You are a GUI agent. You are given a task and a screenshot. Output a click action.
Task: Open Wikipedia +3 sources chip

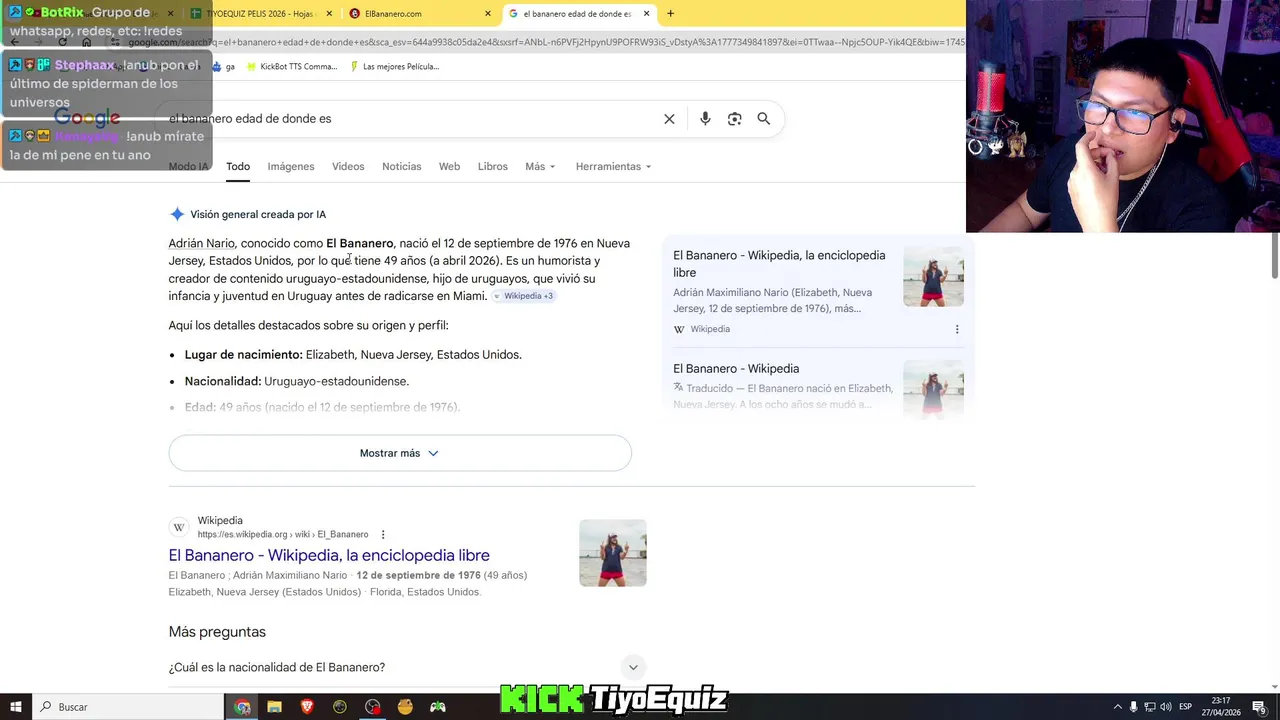click(x=523, y=296)
